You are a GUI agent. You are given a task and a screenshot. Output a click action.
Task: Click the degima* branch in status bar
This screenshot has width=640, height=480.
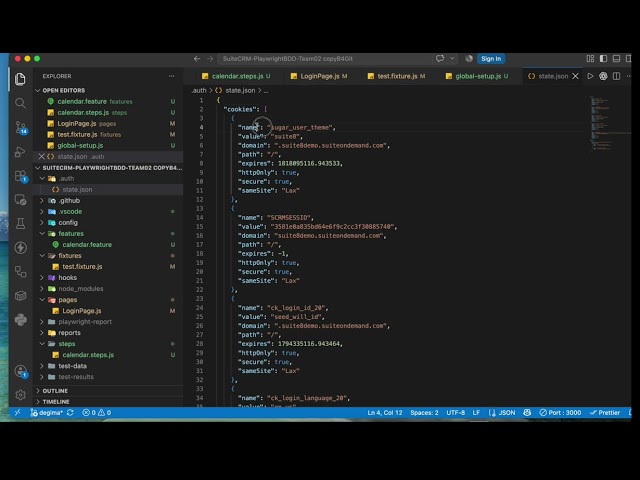tap(47, 413)
